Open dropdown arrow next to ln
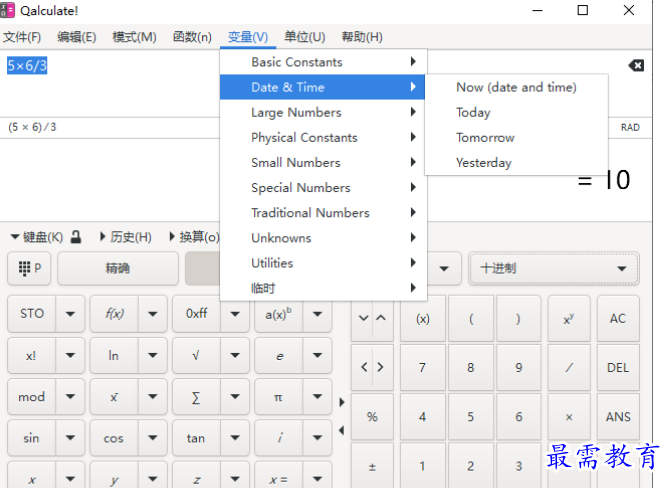This screenshot has height=488, width=668. click(153, 355)
